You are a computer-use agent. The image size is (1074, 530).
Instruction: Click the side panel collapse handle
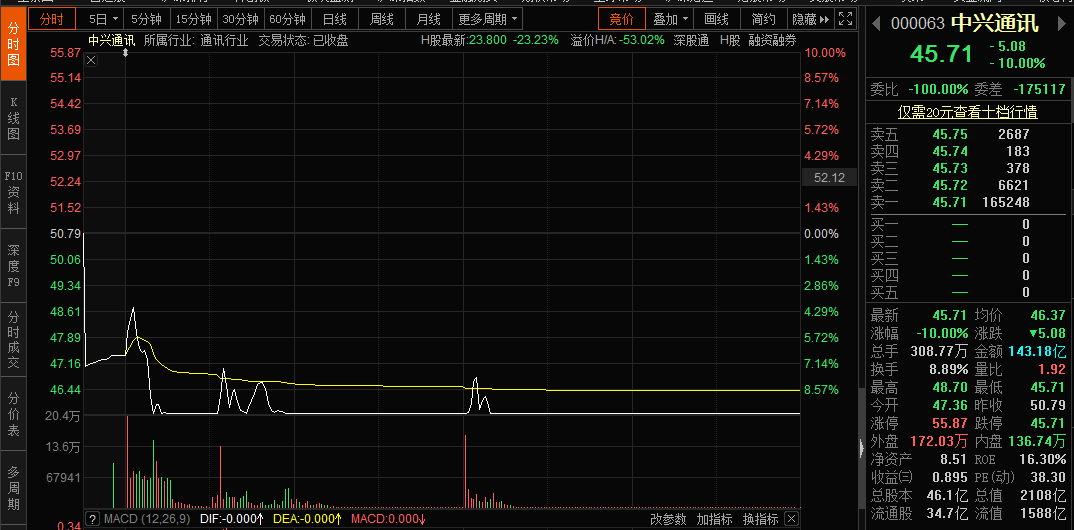(862, 449)
